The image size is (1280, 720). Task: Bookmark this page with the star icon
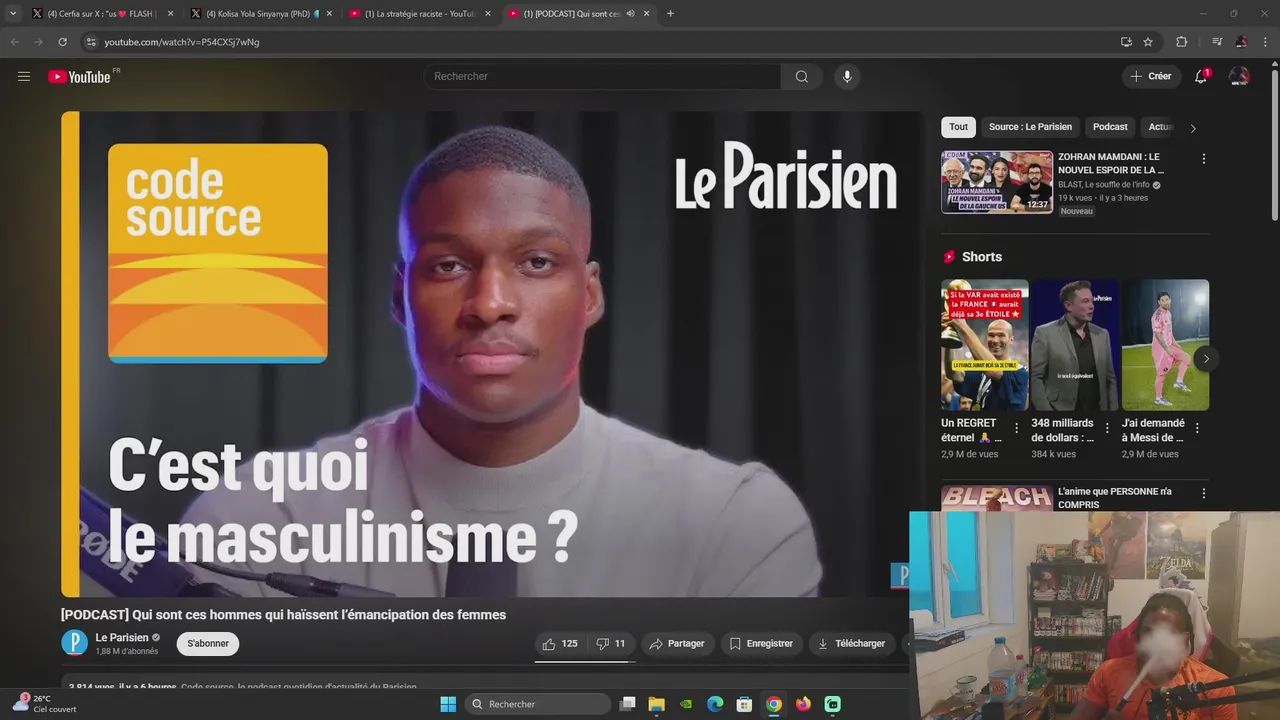point(1148,42)
